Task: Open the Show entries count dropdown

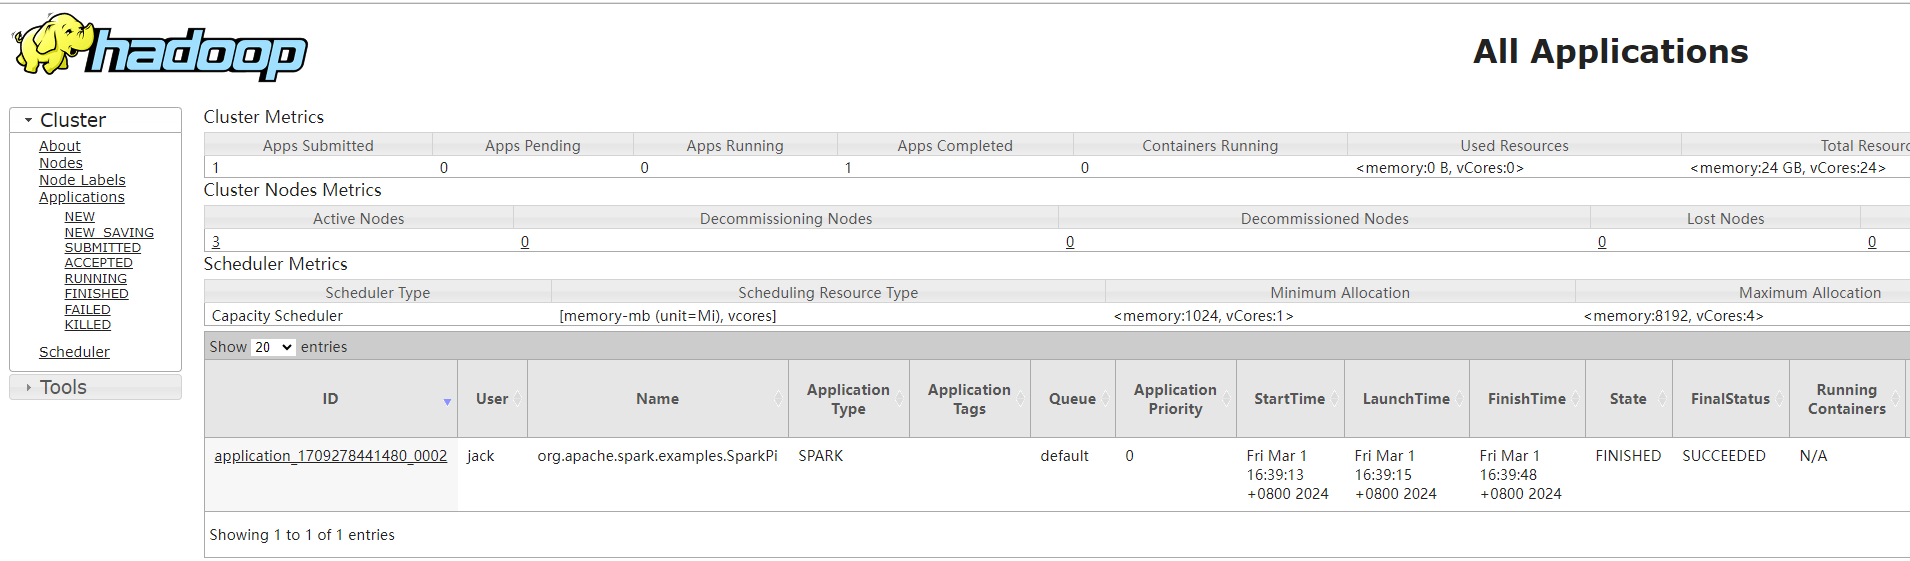Action: coord(272,347)
